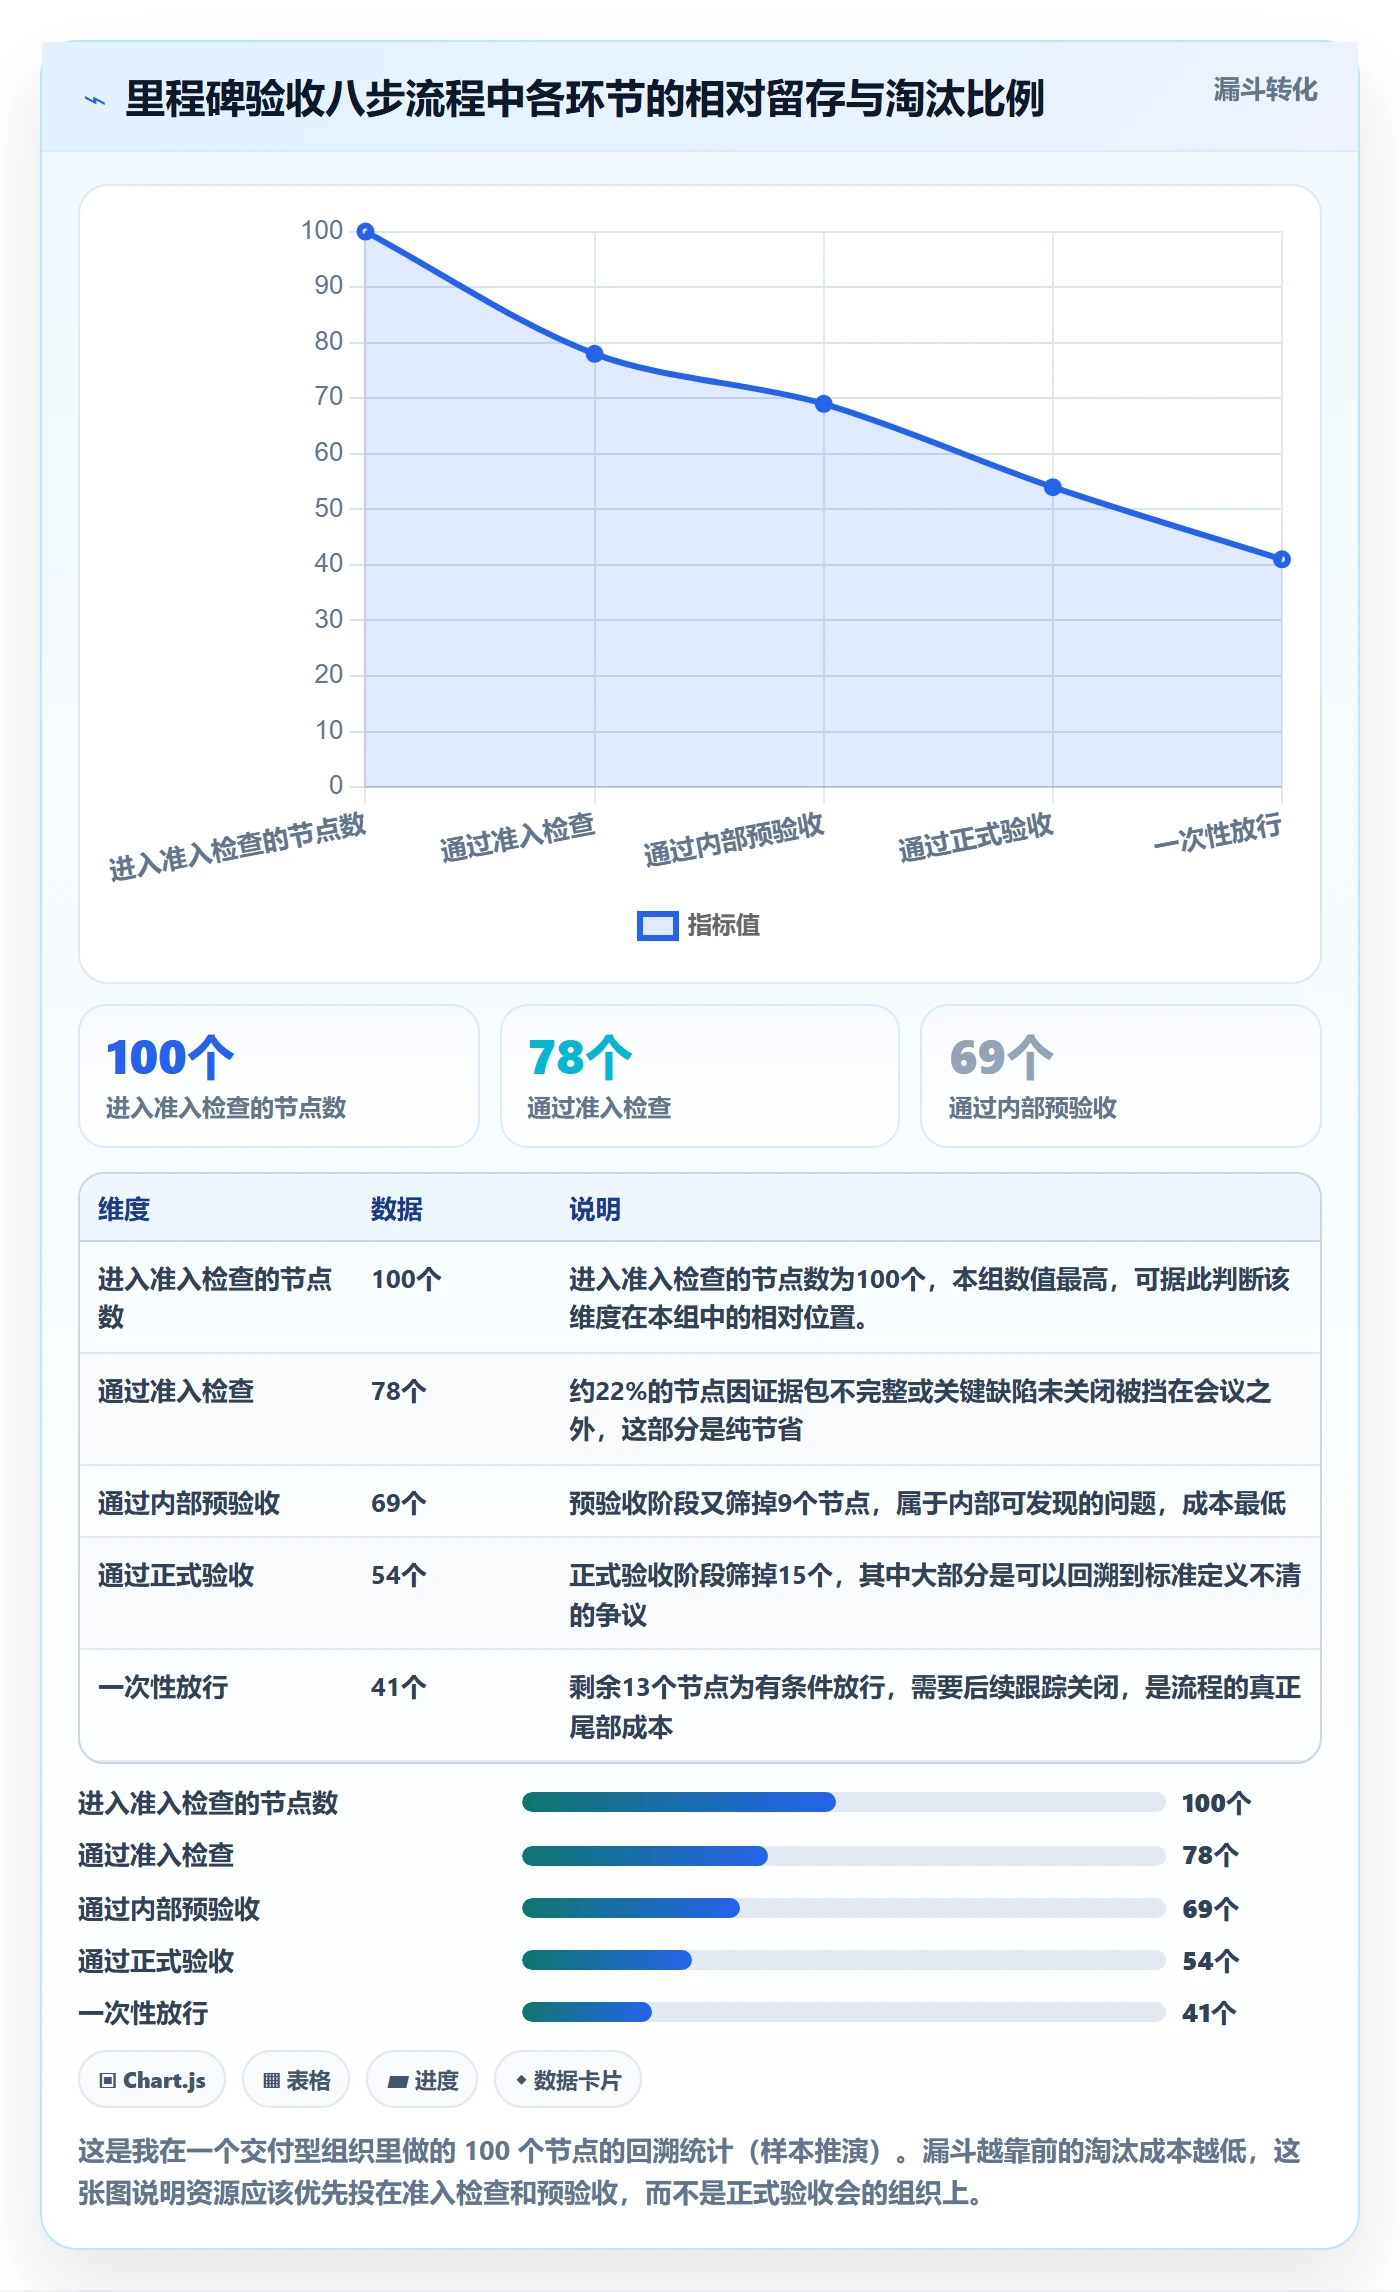The width and height of the screenshot is (1400, 2292).
Task: Click the 说明 column header
Action: pos(595,1209)
